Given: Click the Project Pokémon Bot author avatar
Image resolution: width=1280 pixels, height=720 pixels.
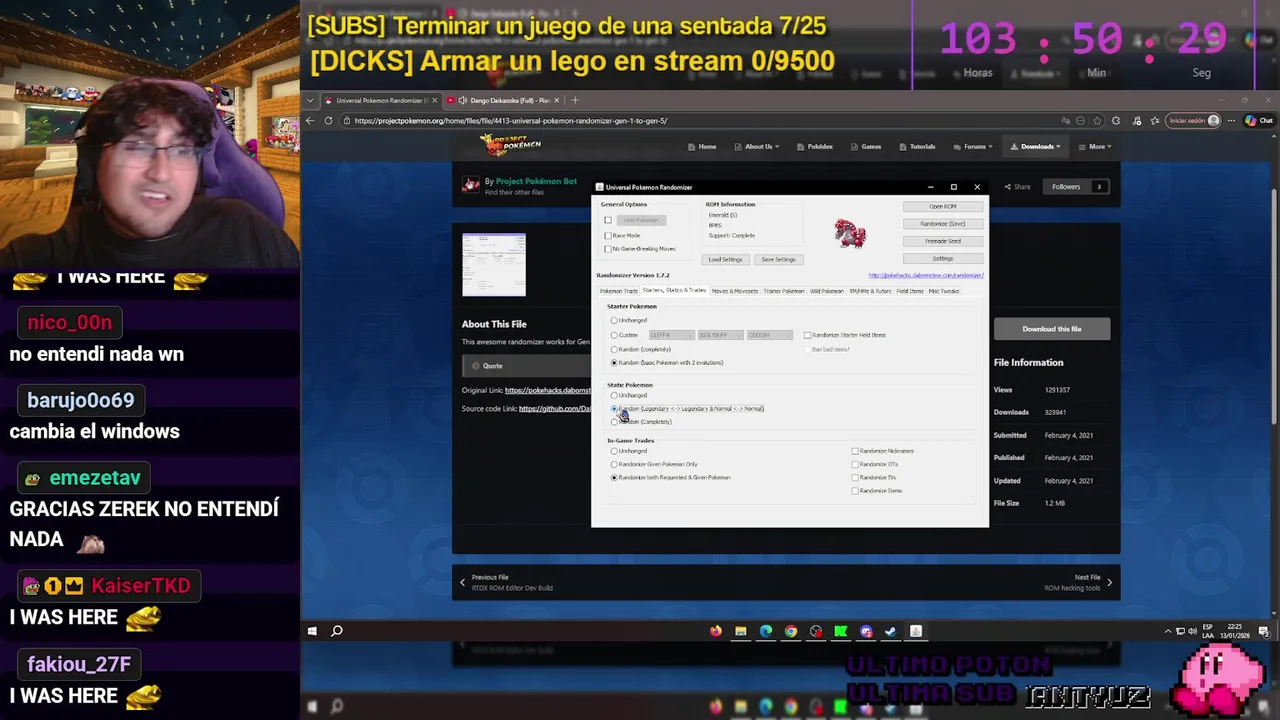Looking at the screenshot, I should click(x=470, y=185).
